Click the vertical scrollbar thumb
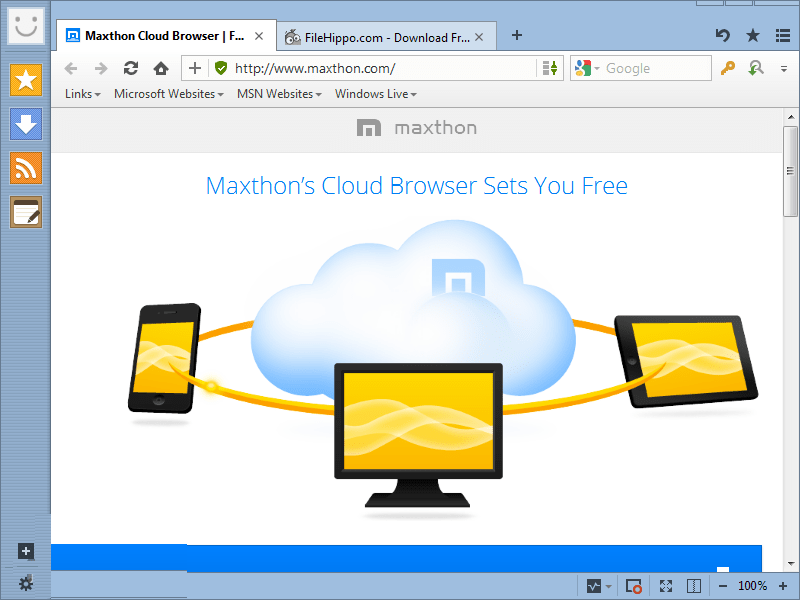Viewport: 800px width, 600px height. (x=791, y=171)
